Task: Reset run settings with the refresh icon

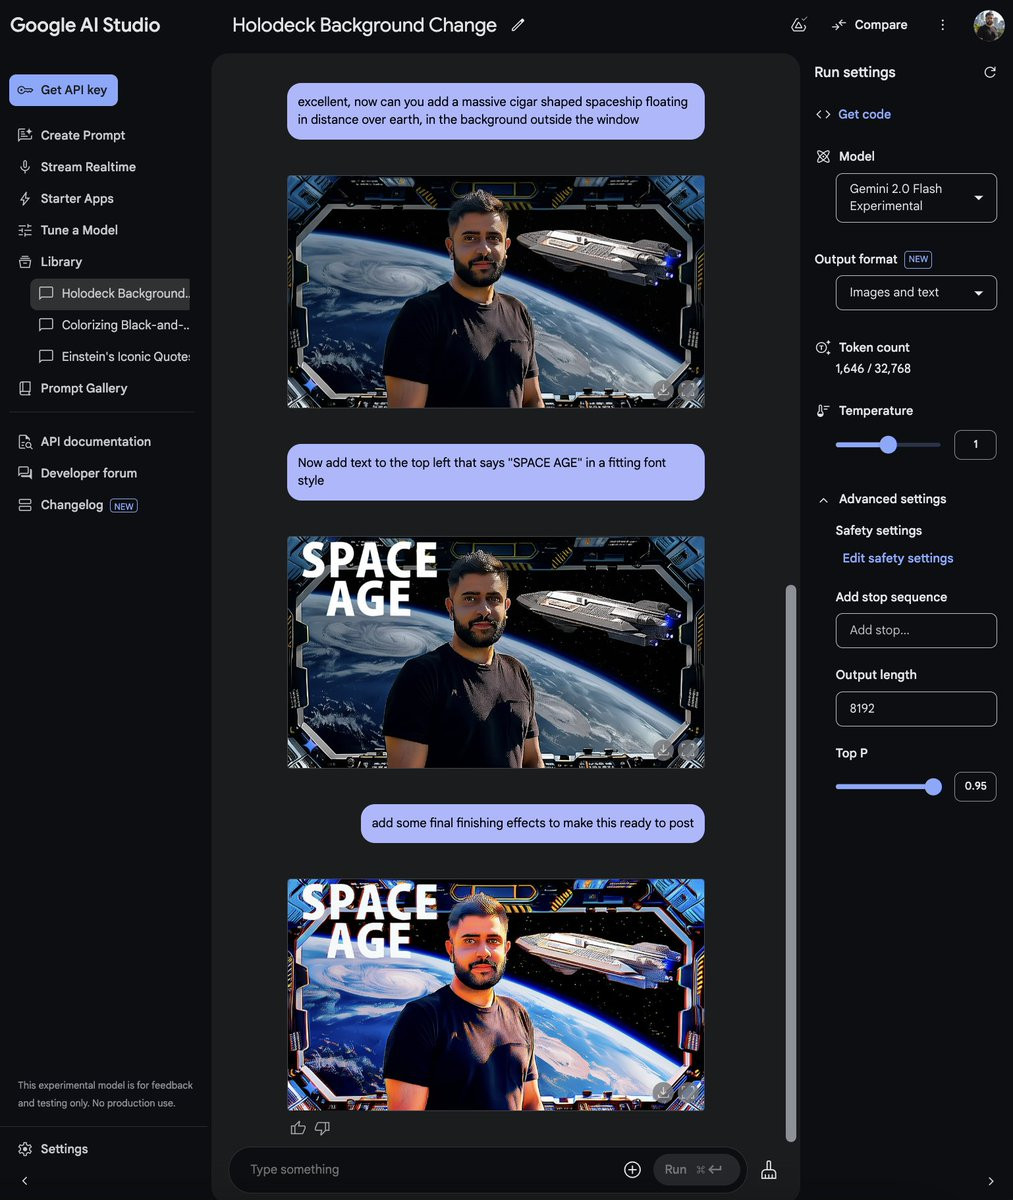Action: pyautogui.click(x=990, y=72)
